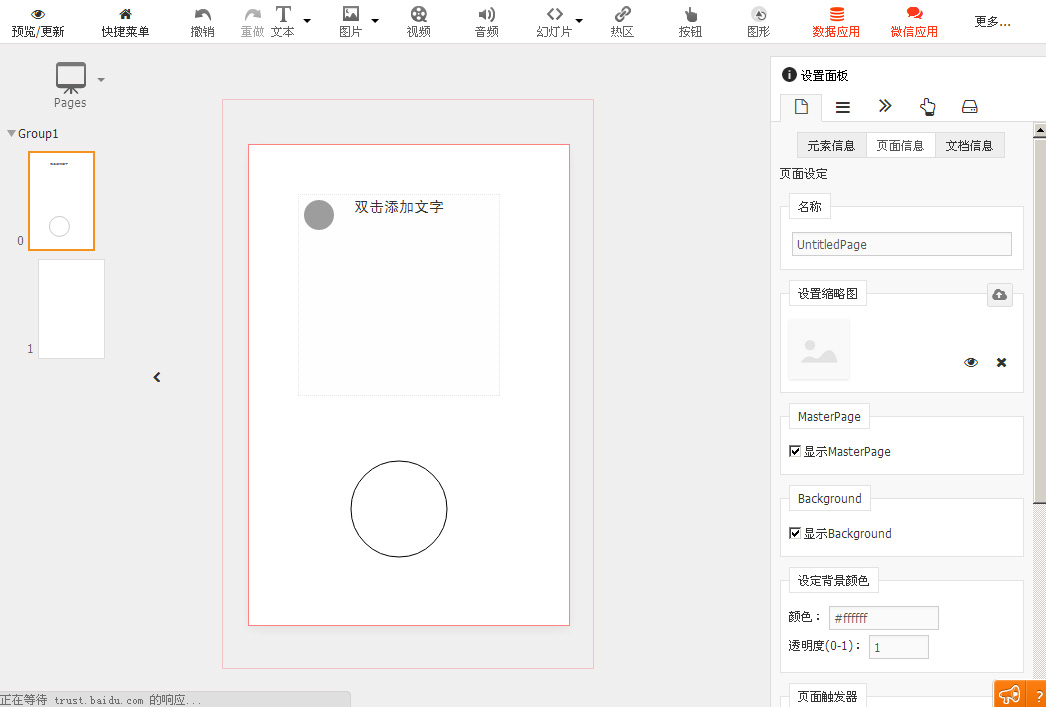Collapse the Group1 tree node
The height and width of the screenshot is (707, 1046).
click(11, 133)
